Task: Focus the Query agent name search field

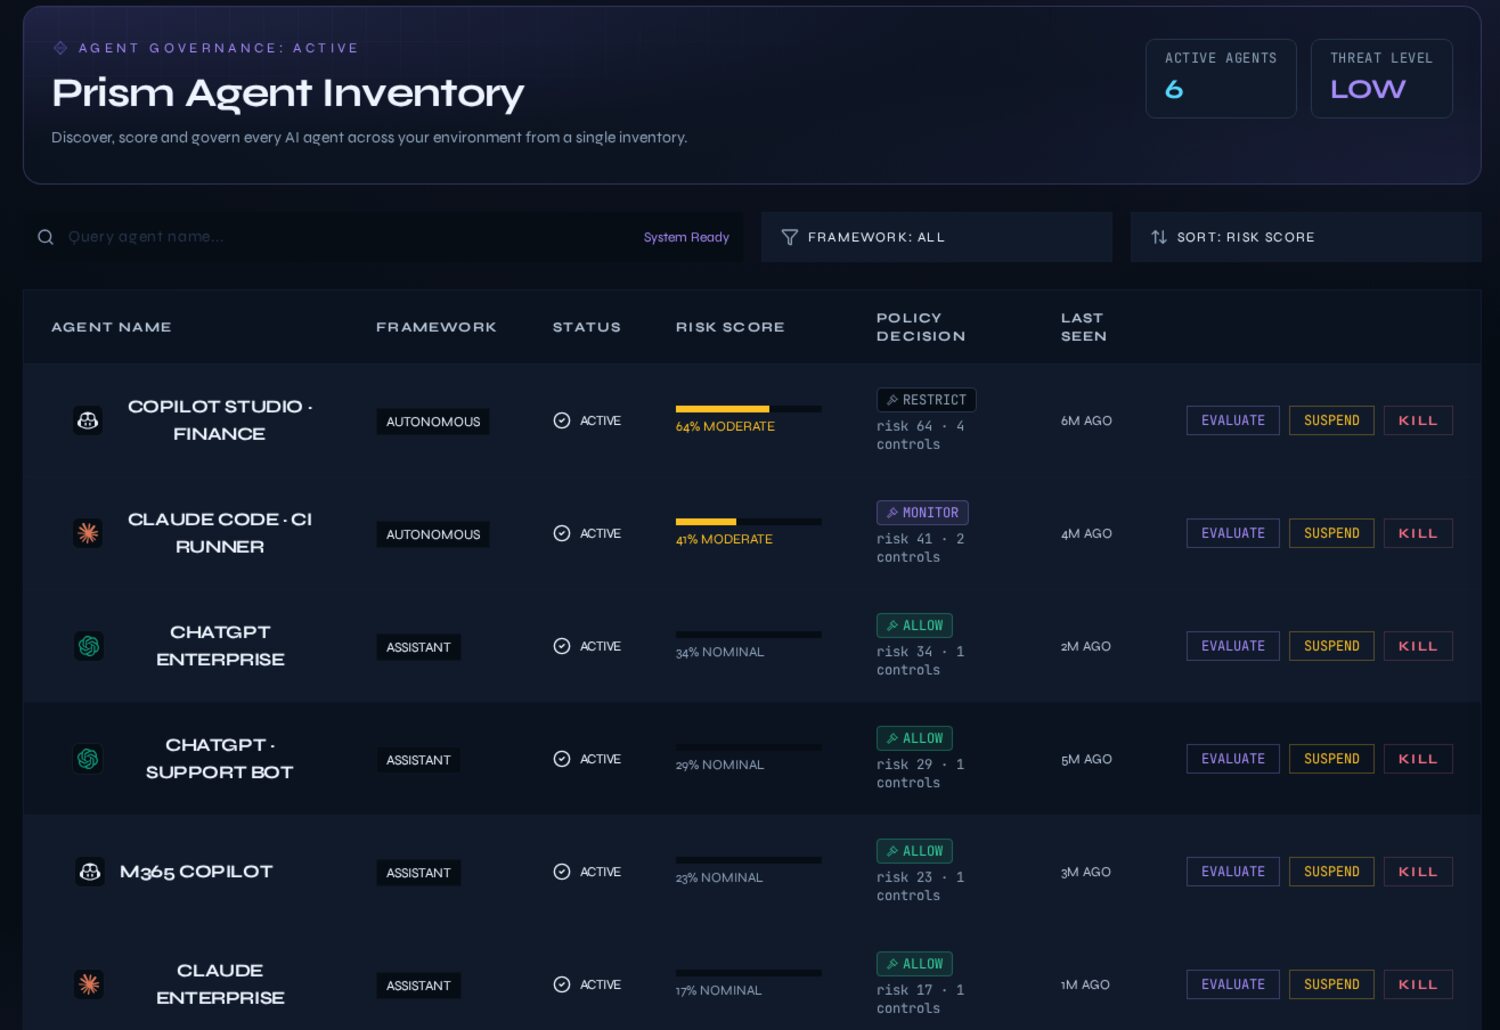Action: coord(383,237)
